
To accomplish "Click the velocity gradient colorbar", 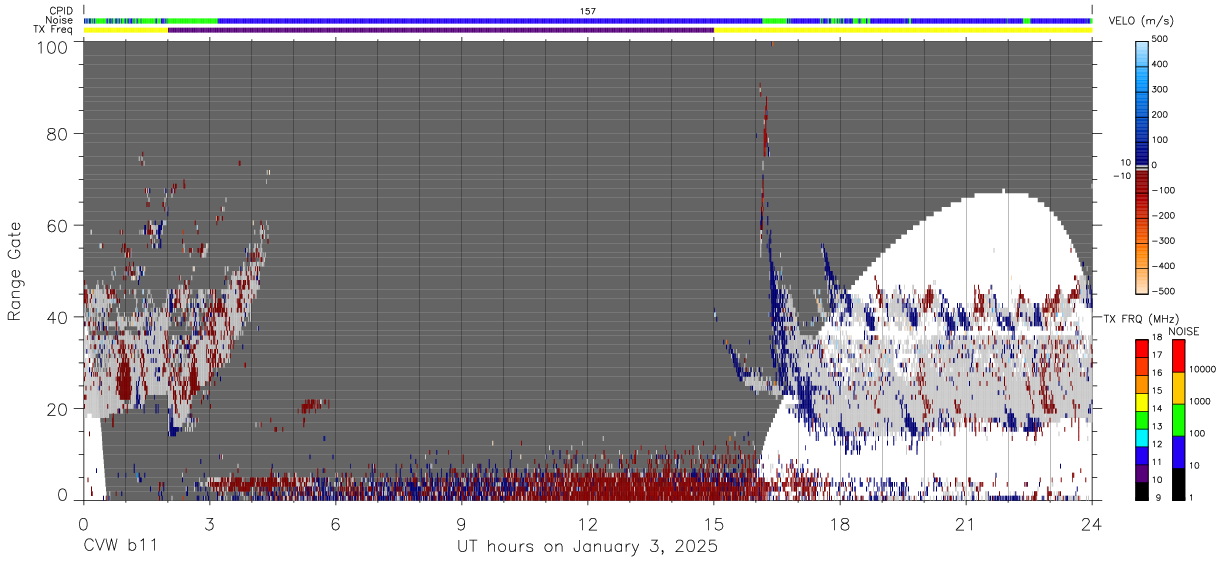I will click(x=1141, y=166).
